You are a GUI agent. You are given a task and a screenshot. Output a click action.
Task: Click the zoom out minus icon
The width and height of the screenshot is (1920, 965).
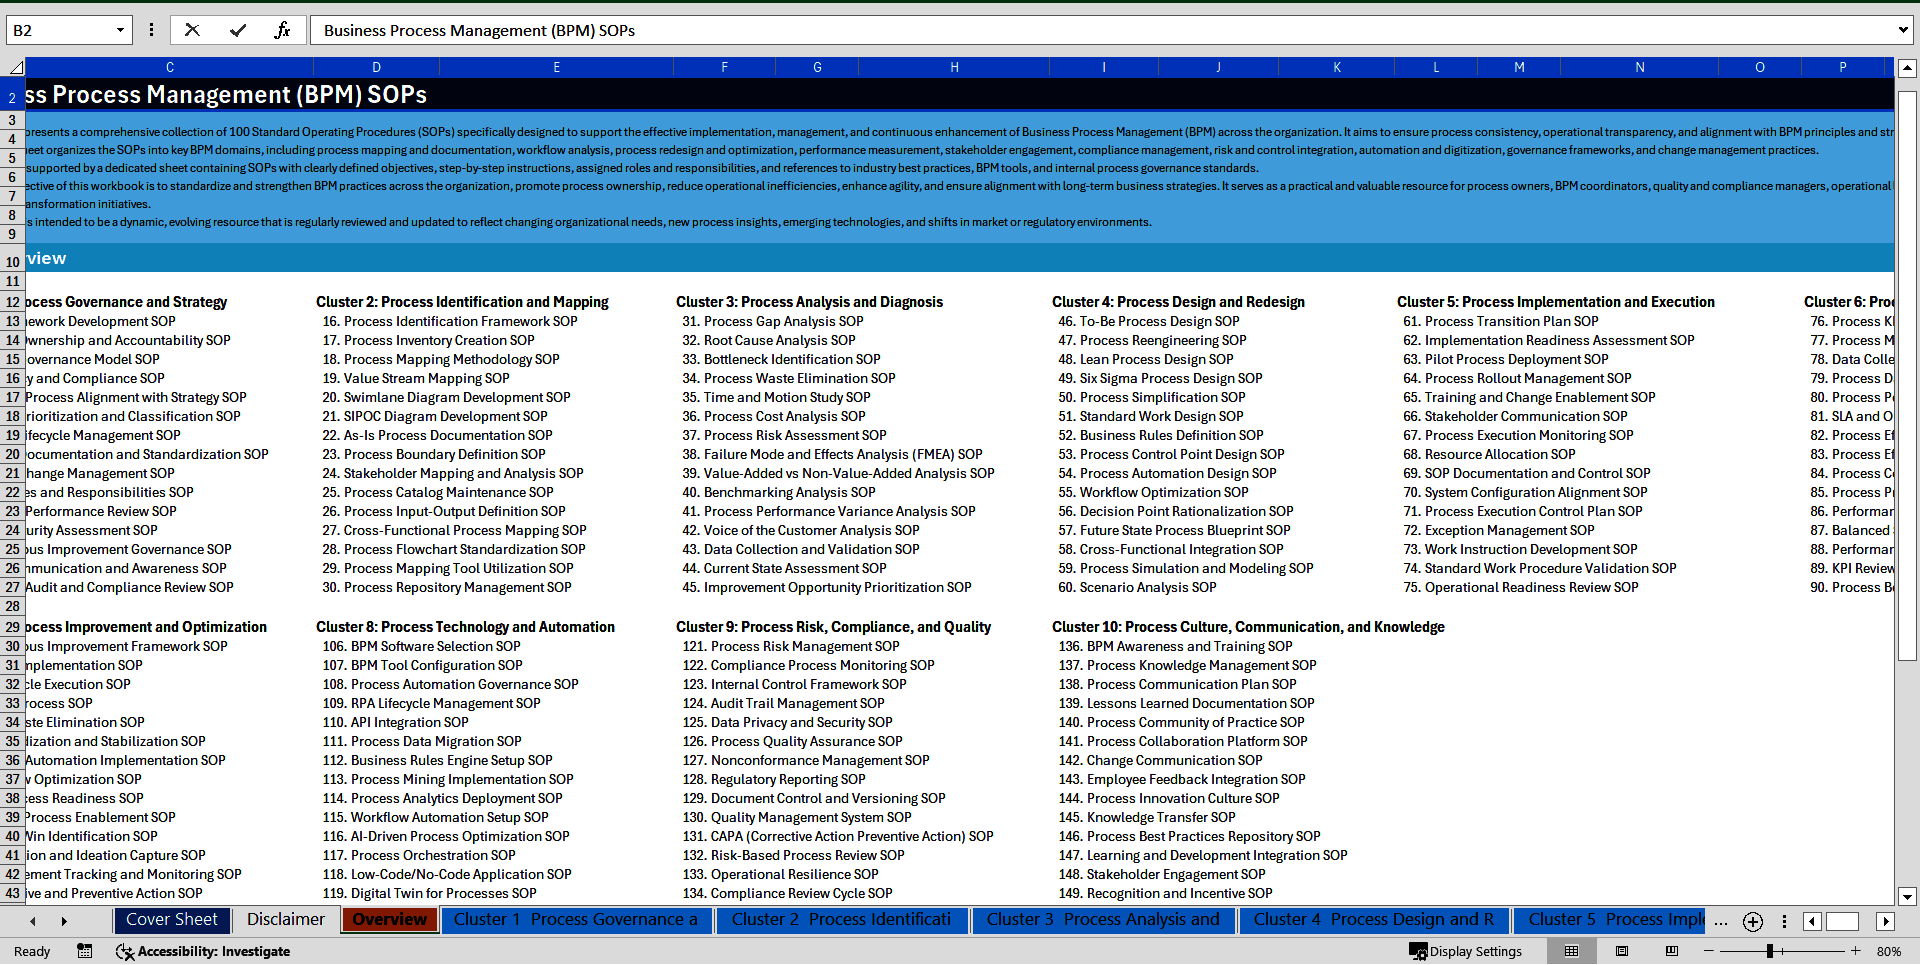[1708, 951]
